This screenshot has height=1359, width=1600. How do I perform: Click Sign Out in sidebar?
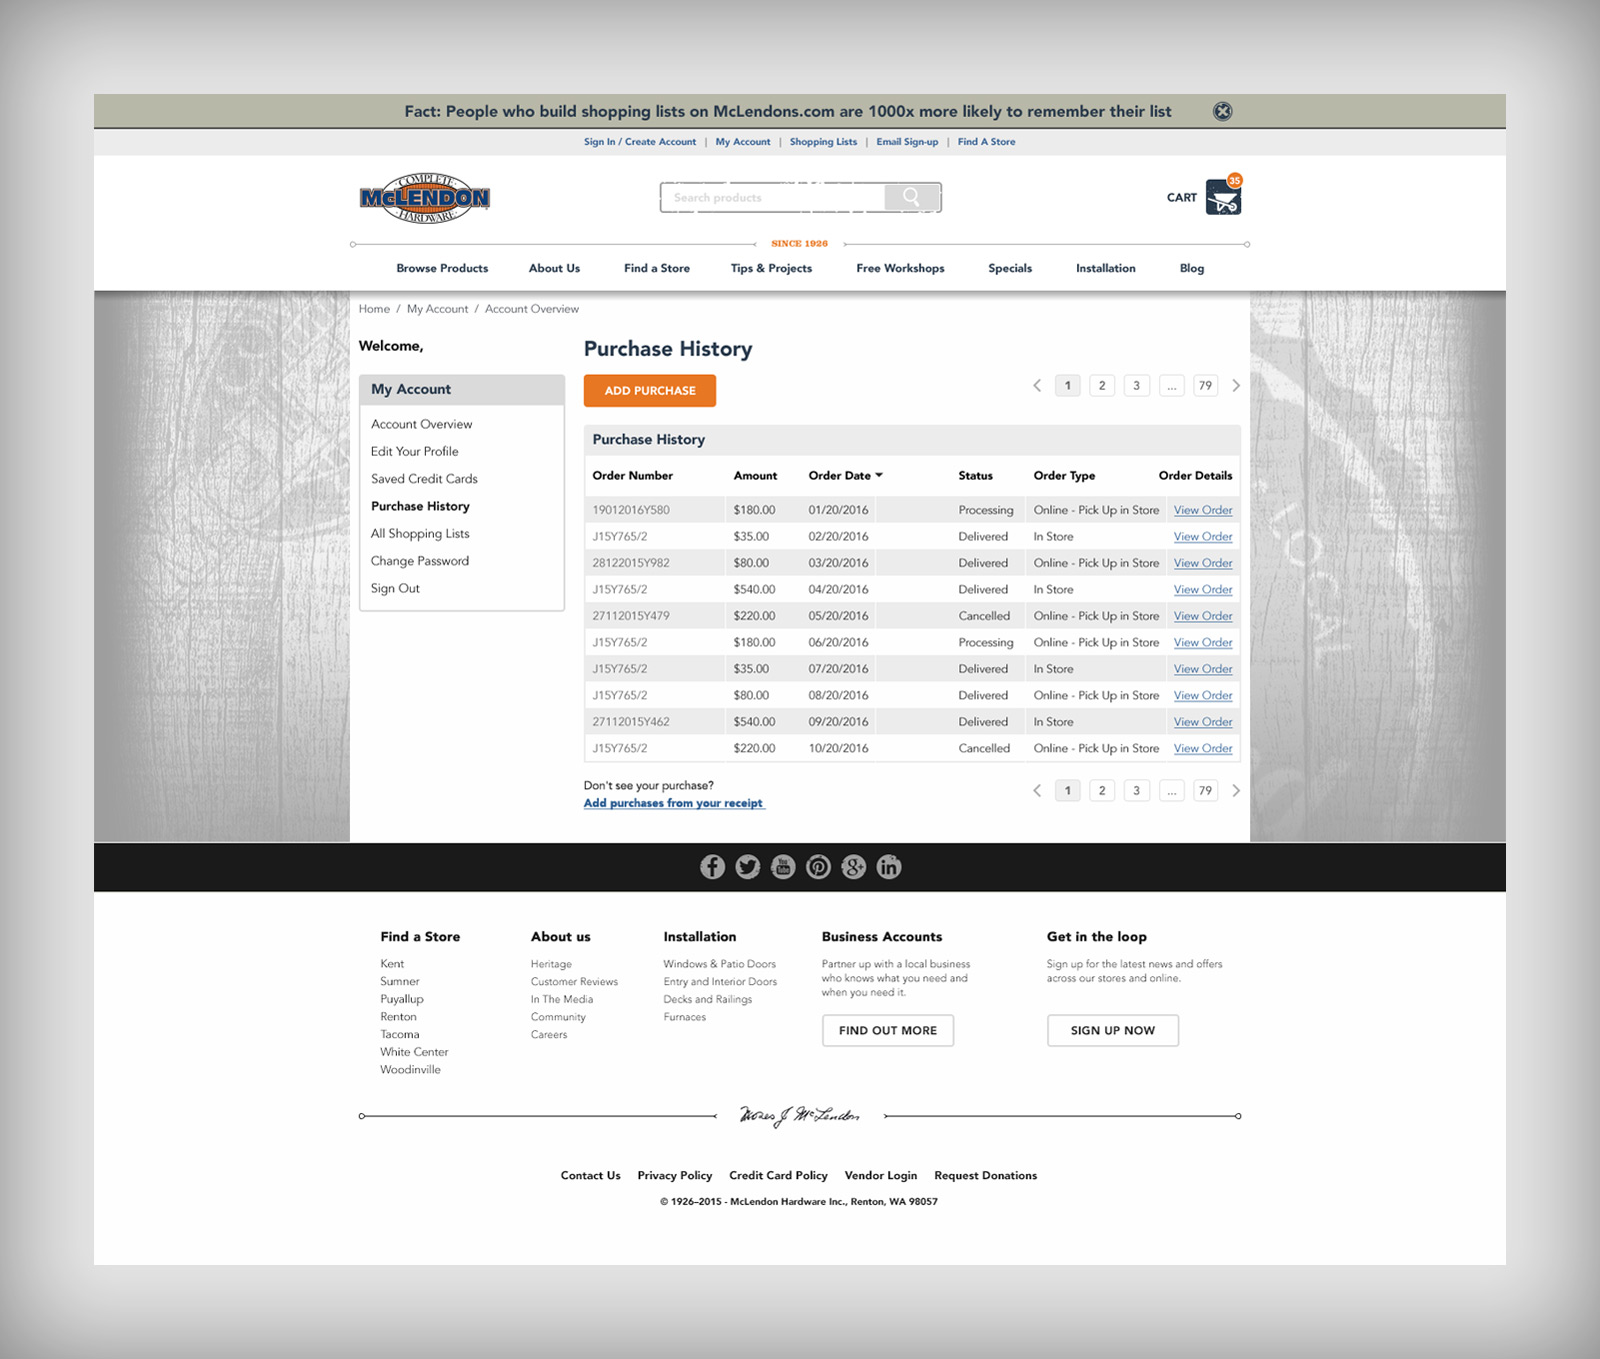[395, 588]
